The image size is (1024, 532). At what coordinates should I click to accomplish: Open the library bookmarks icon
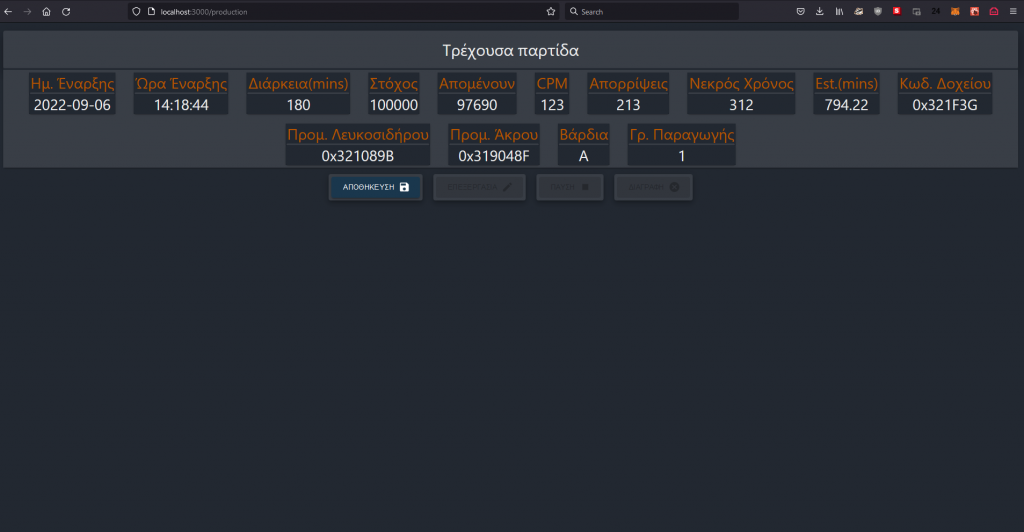pyautogui.click(x=839, y=11)
